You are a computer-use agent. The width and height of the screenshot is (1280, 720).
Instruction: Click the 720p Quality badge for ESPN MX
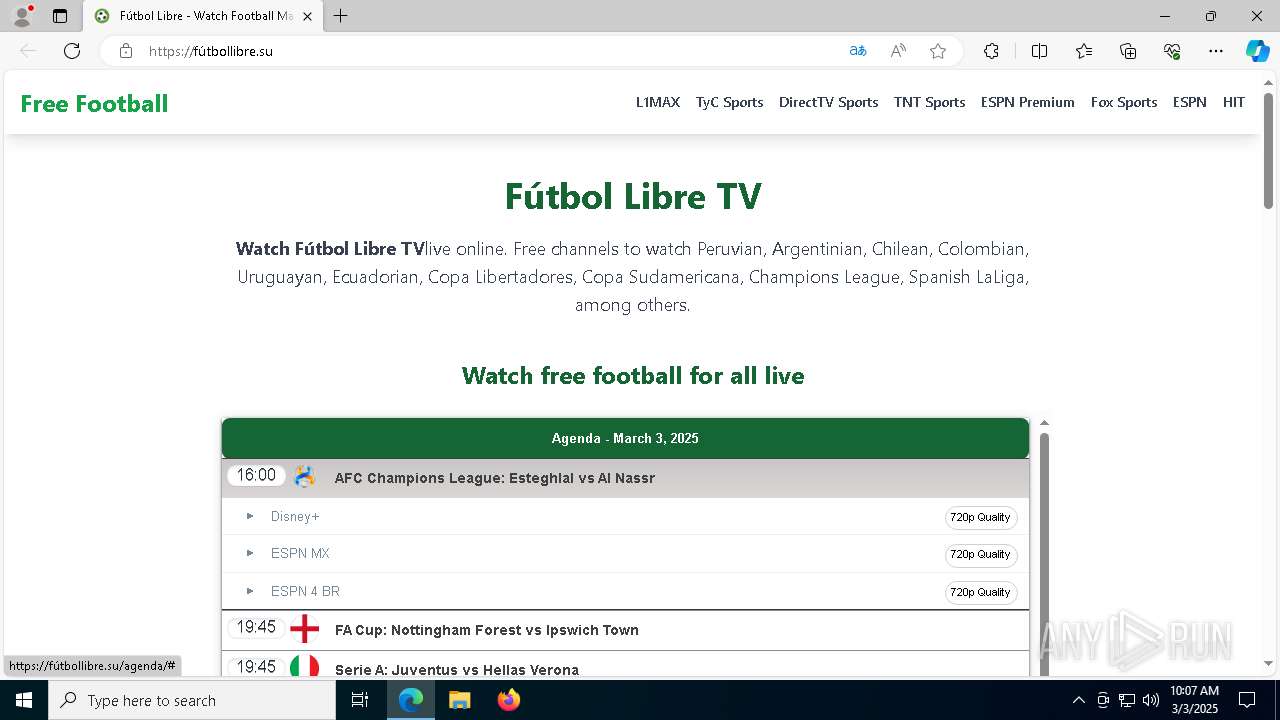click(980, 554)
